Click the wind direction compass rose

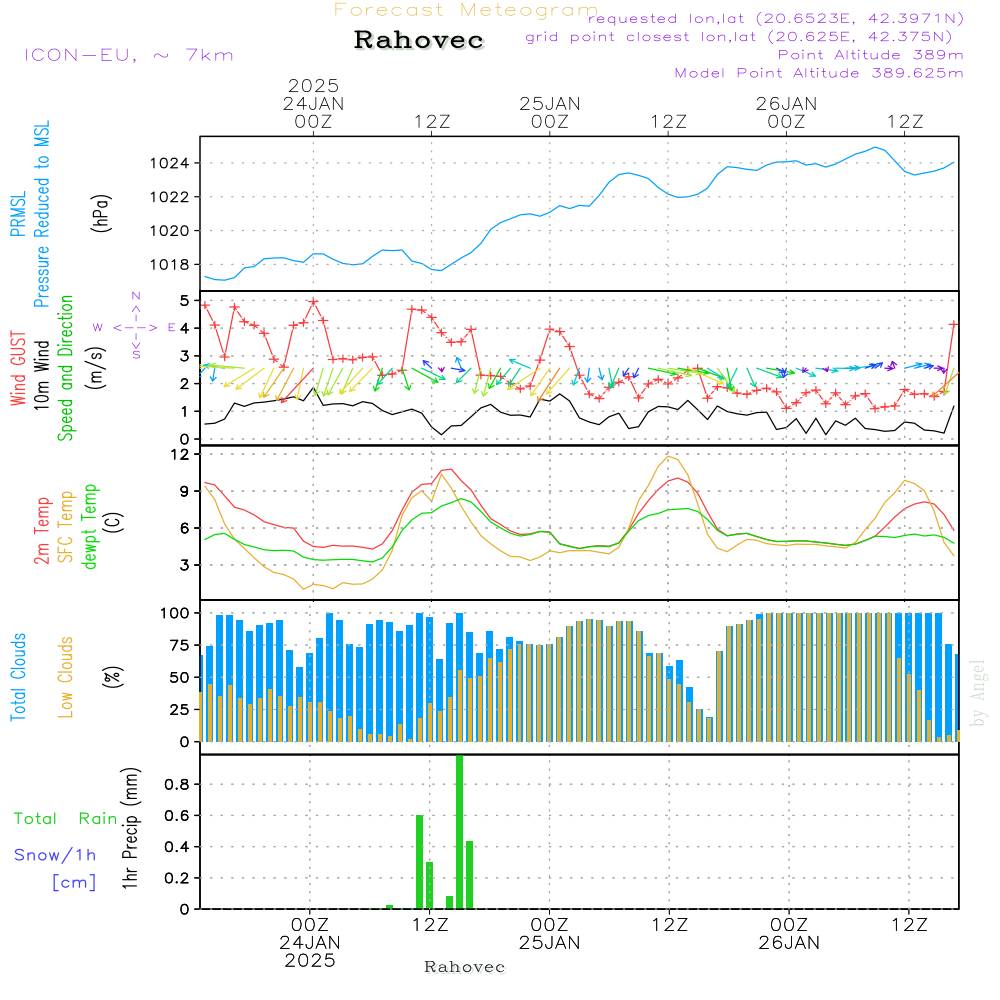tap(135, 327)
